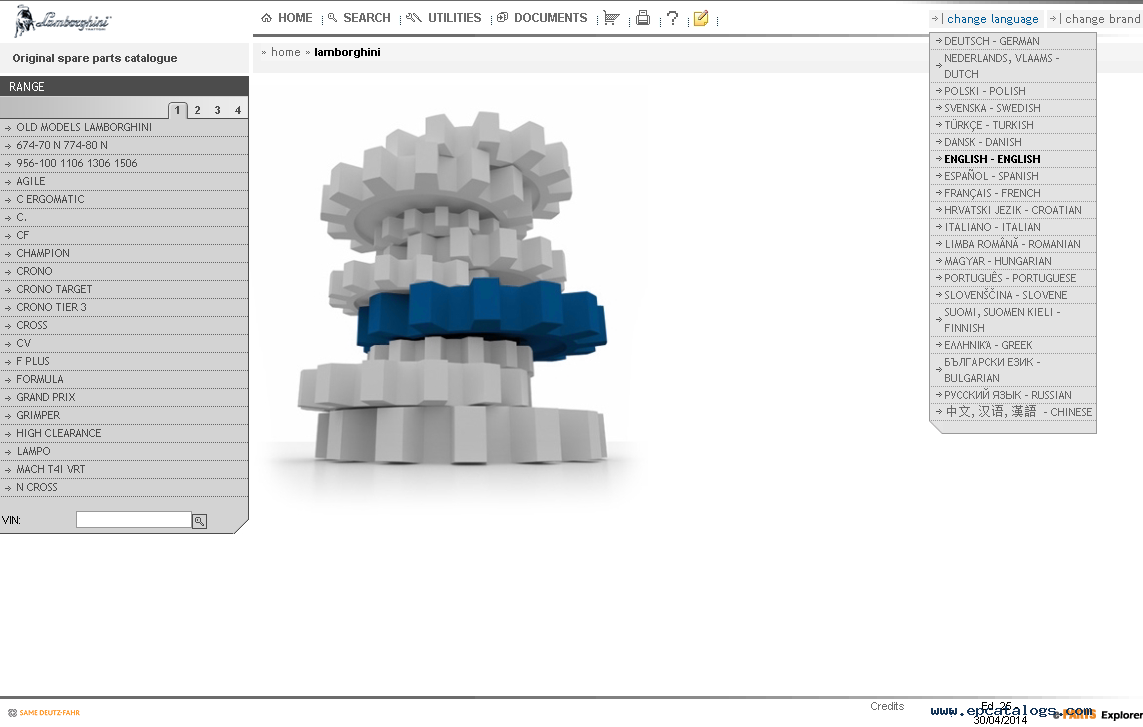Viewport: 1143px width, 727px height.
Task: Go to HOME menu
Action: (287, 18)
